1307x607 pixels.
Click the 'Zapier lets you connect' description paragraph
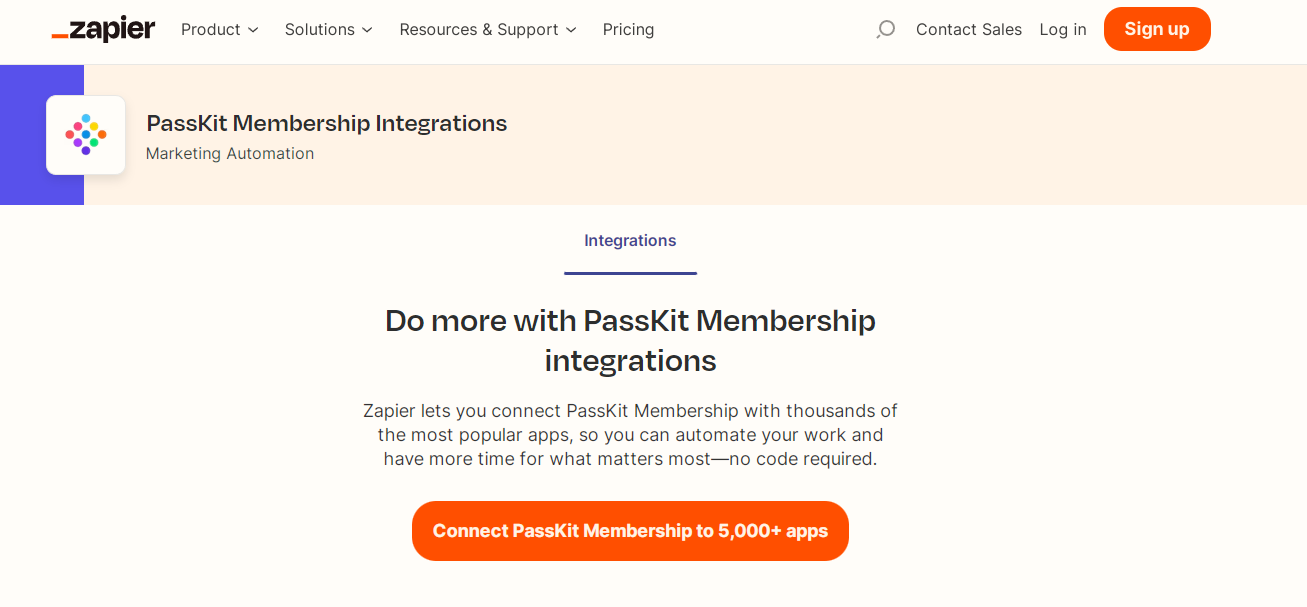click(630, 435)
